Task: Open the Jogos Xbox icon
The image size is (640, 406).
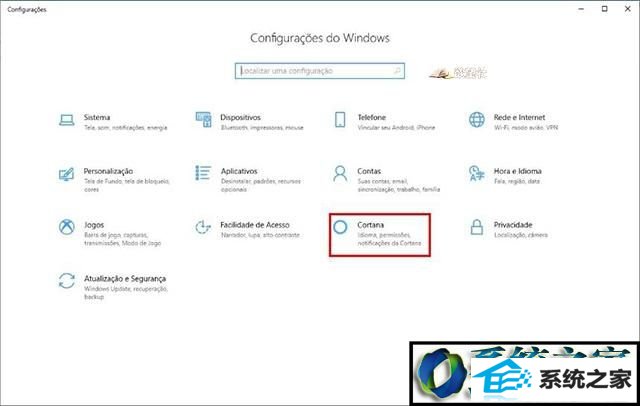Action: tap(67, 229)
